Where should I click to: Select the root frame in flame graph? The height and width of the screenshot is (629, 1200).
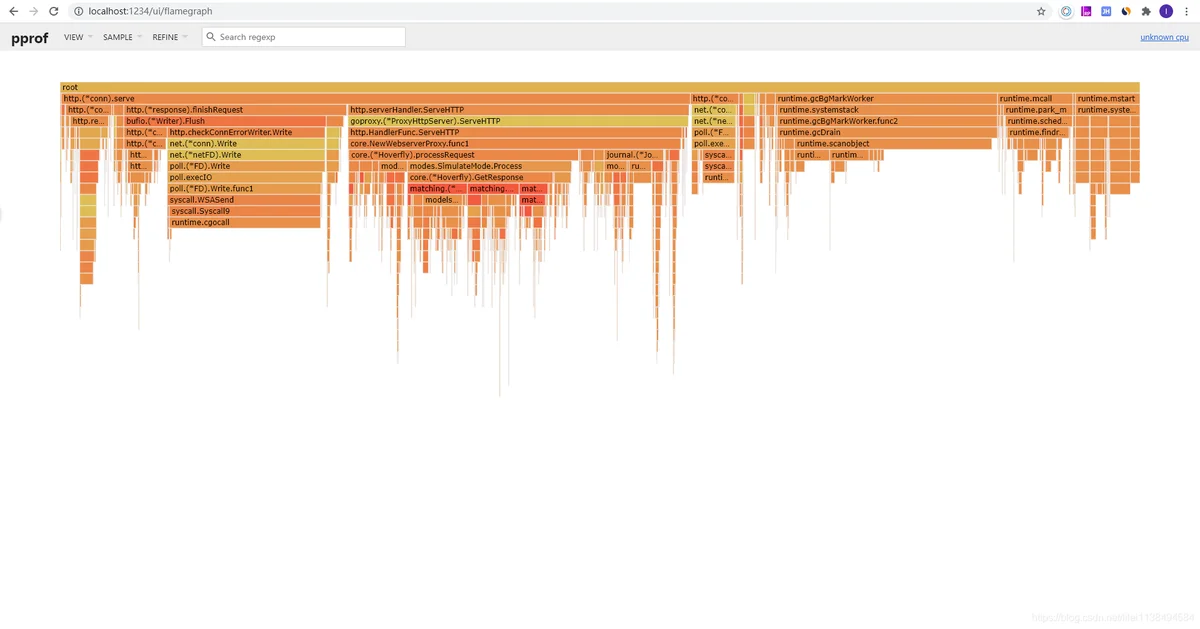tap(599, 88)
